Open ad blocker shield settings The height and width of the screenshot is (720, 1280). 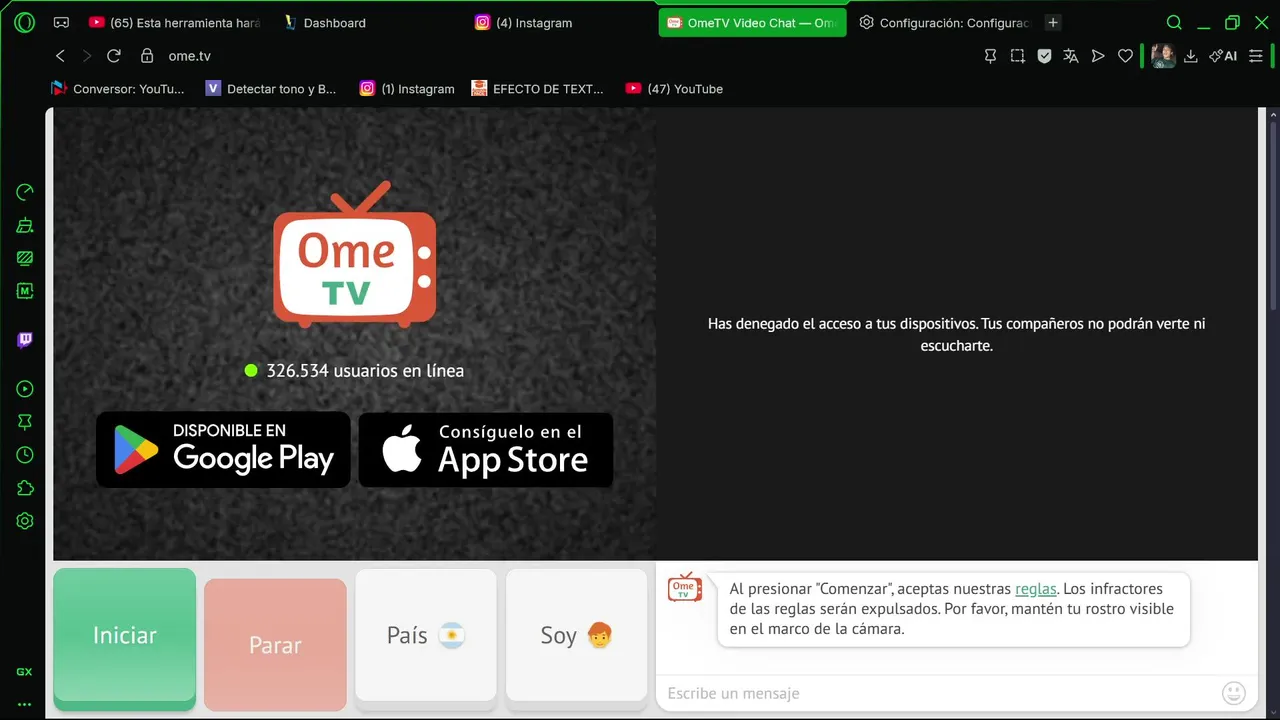1044,56
